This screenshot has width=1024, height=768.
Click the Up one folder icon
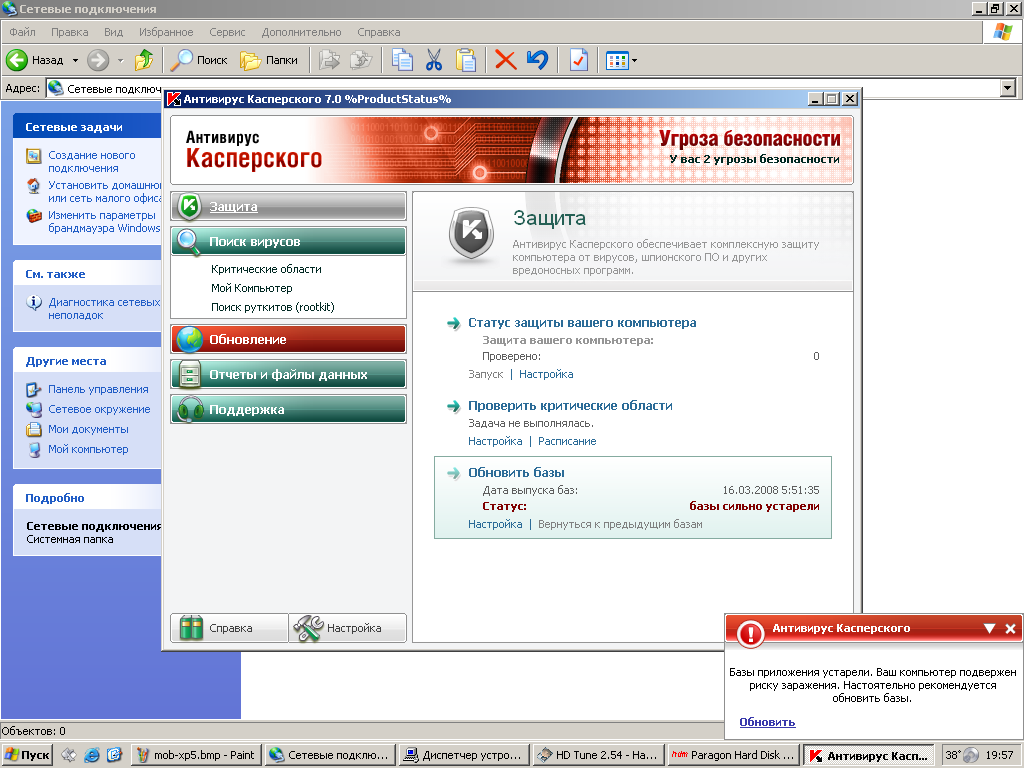(144, 60)
